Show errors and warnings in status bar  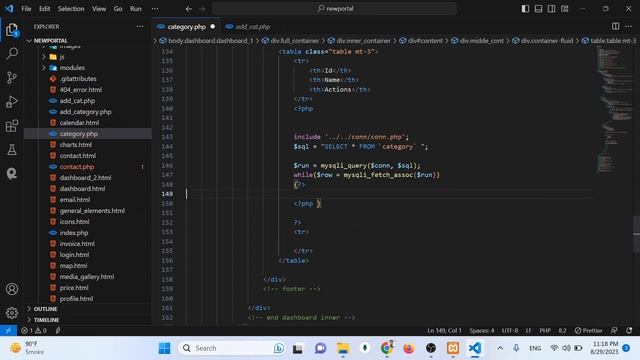tap(34, 331)
